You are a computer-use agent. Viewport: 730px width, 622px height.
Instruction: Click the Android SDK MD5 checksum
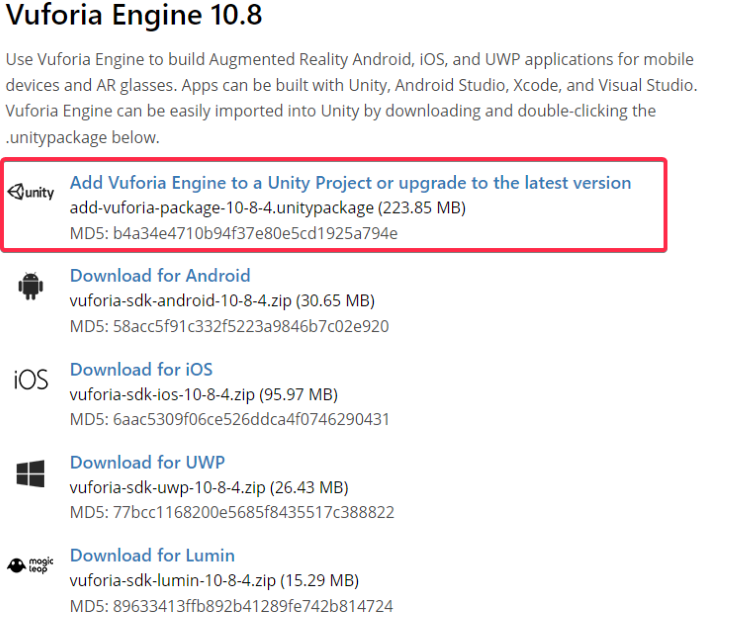(x=229, y=326)
